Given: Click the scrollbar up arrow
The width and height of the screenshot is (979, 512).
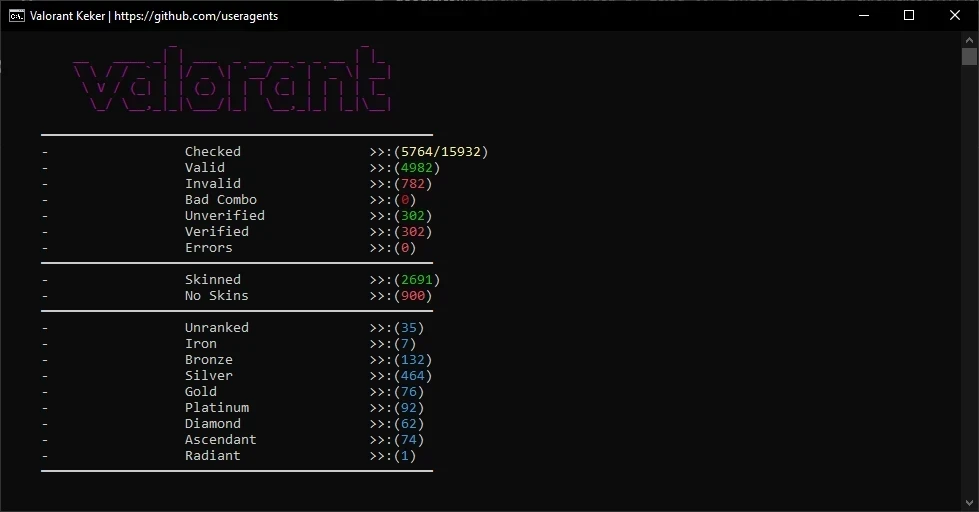Looking at the screenshot, I should click(x=969, y=38).
